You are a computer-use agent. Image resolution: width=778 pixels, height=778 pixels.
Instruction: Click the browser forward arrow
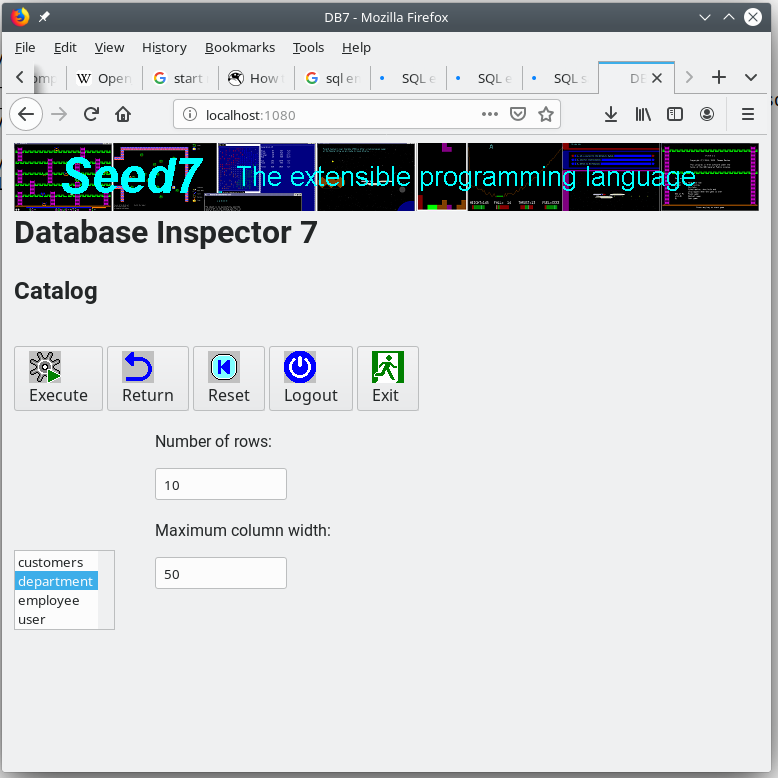click(59, 115)
